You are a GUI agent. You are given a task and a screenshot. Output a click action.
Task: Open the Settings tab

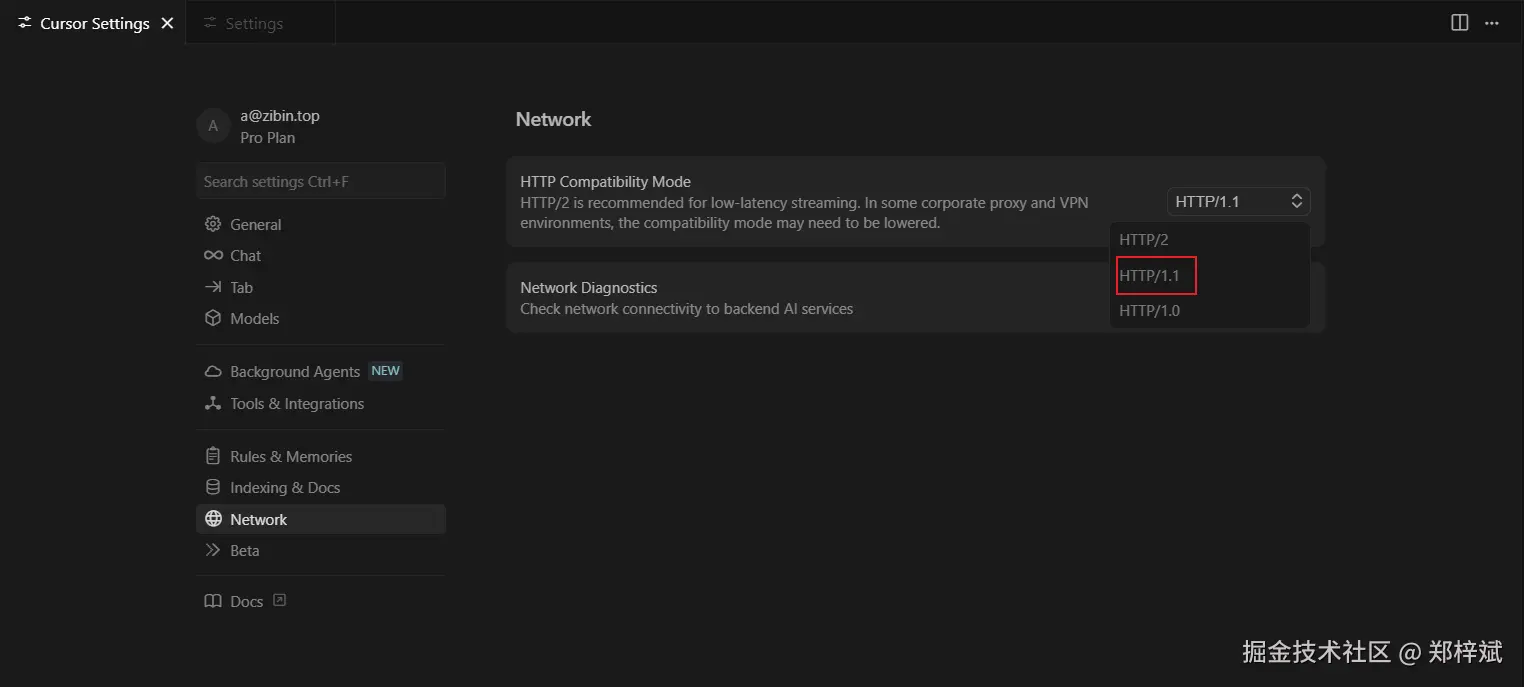pyautogui.click(x=260, y=23)
